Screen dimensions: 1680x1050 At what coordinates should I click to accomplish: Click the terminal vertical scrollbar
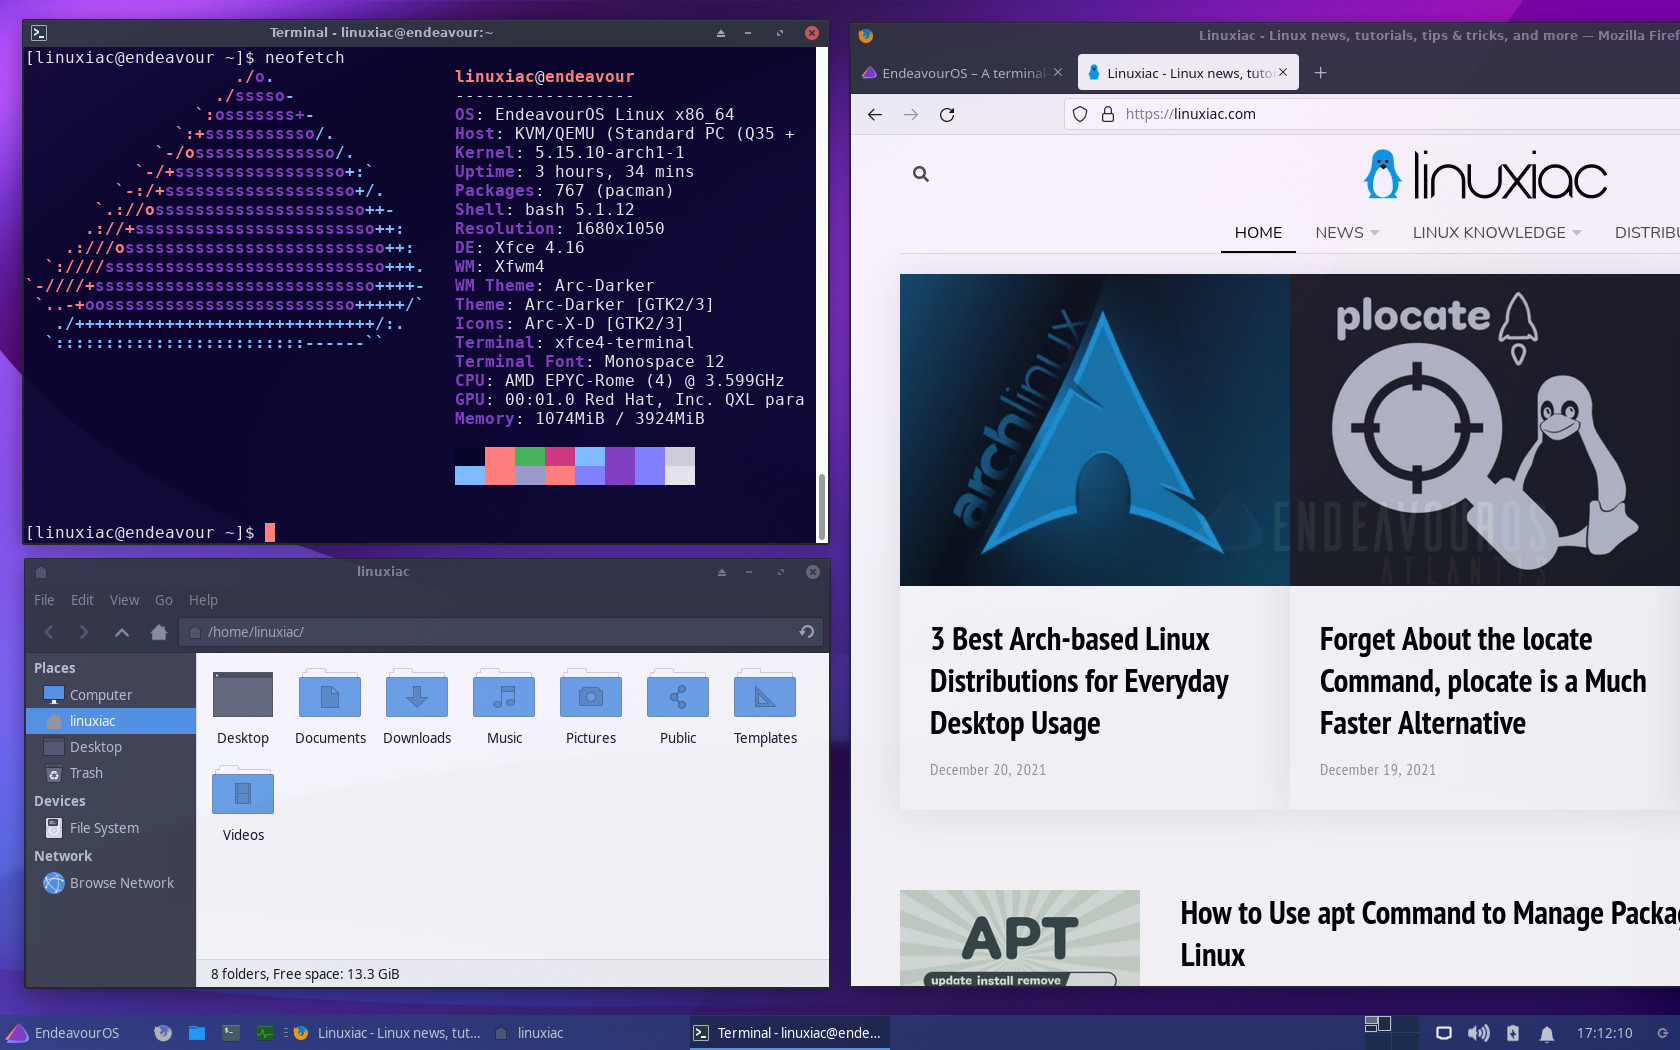(822, 505)
